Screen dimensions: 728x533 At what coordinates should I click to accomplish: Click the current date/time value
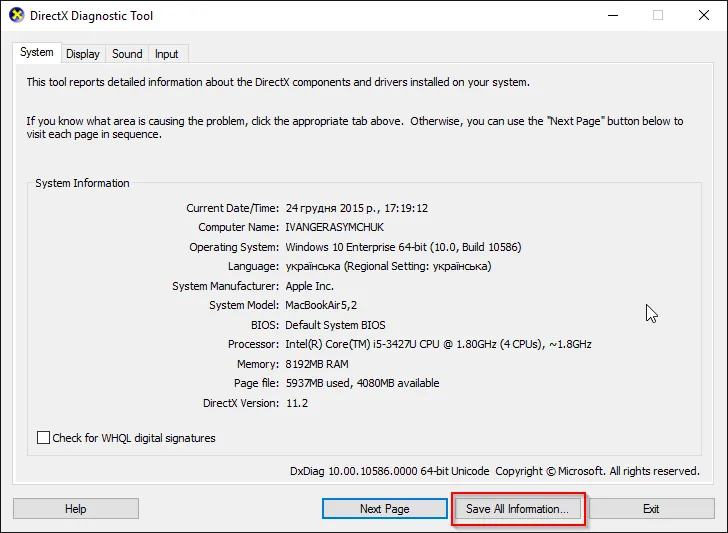coord(357,208)
